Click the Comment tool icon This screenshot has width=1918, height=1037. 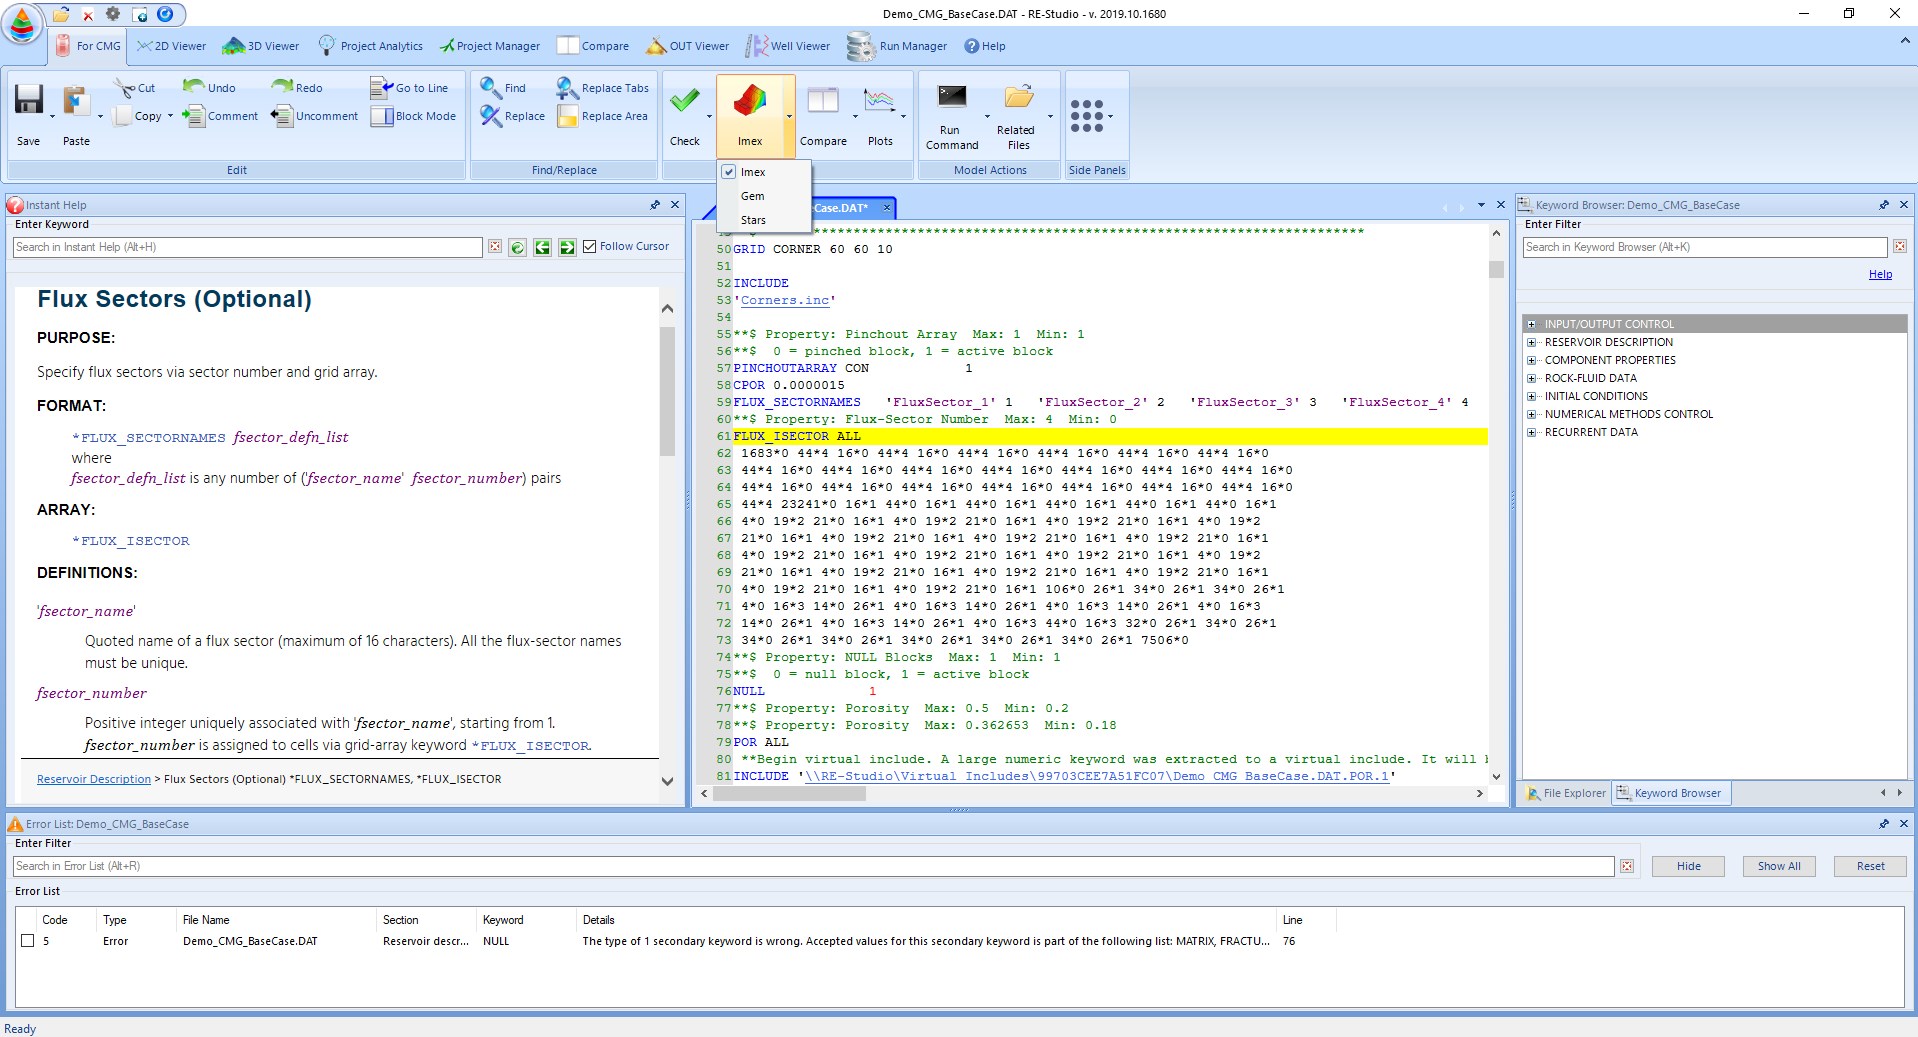click(193, 116)
